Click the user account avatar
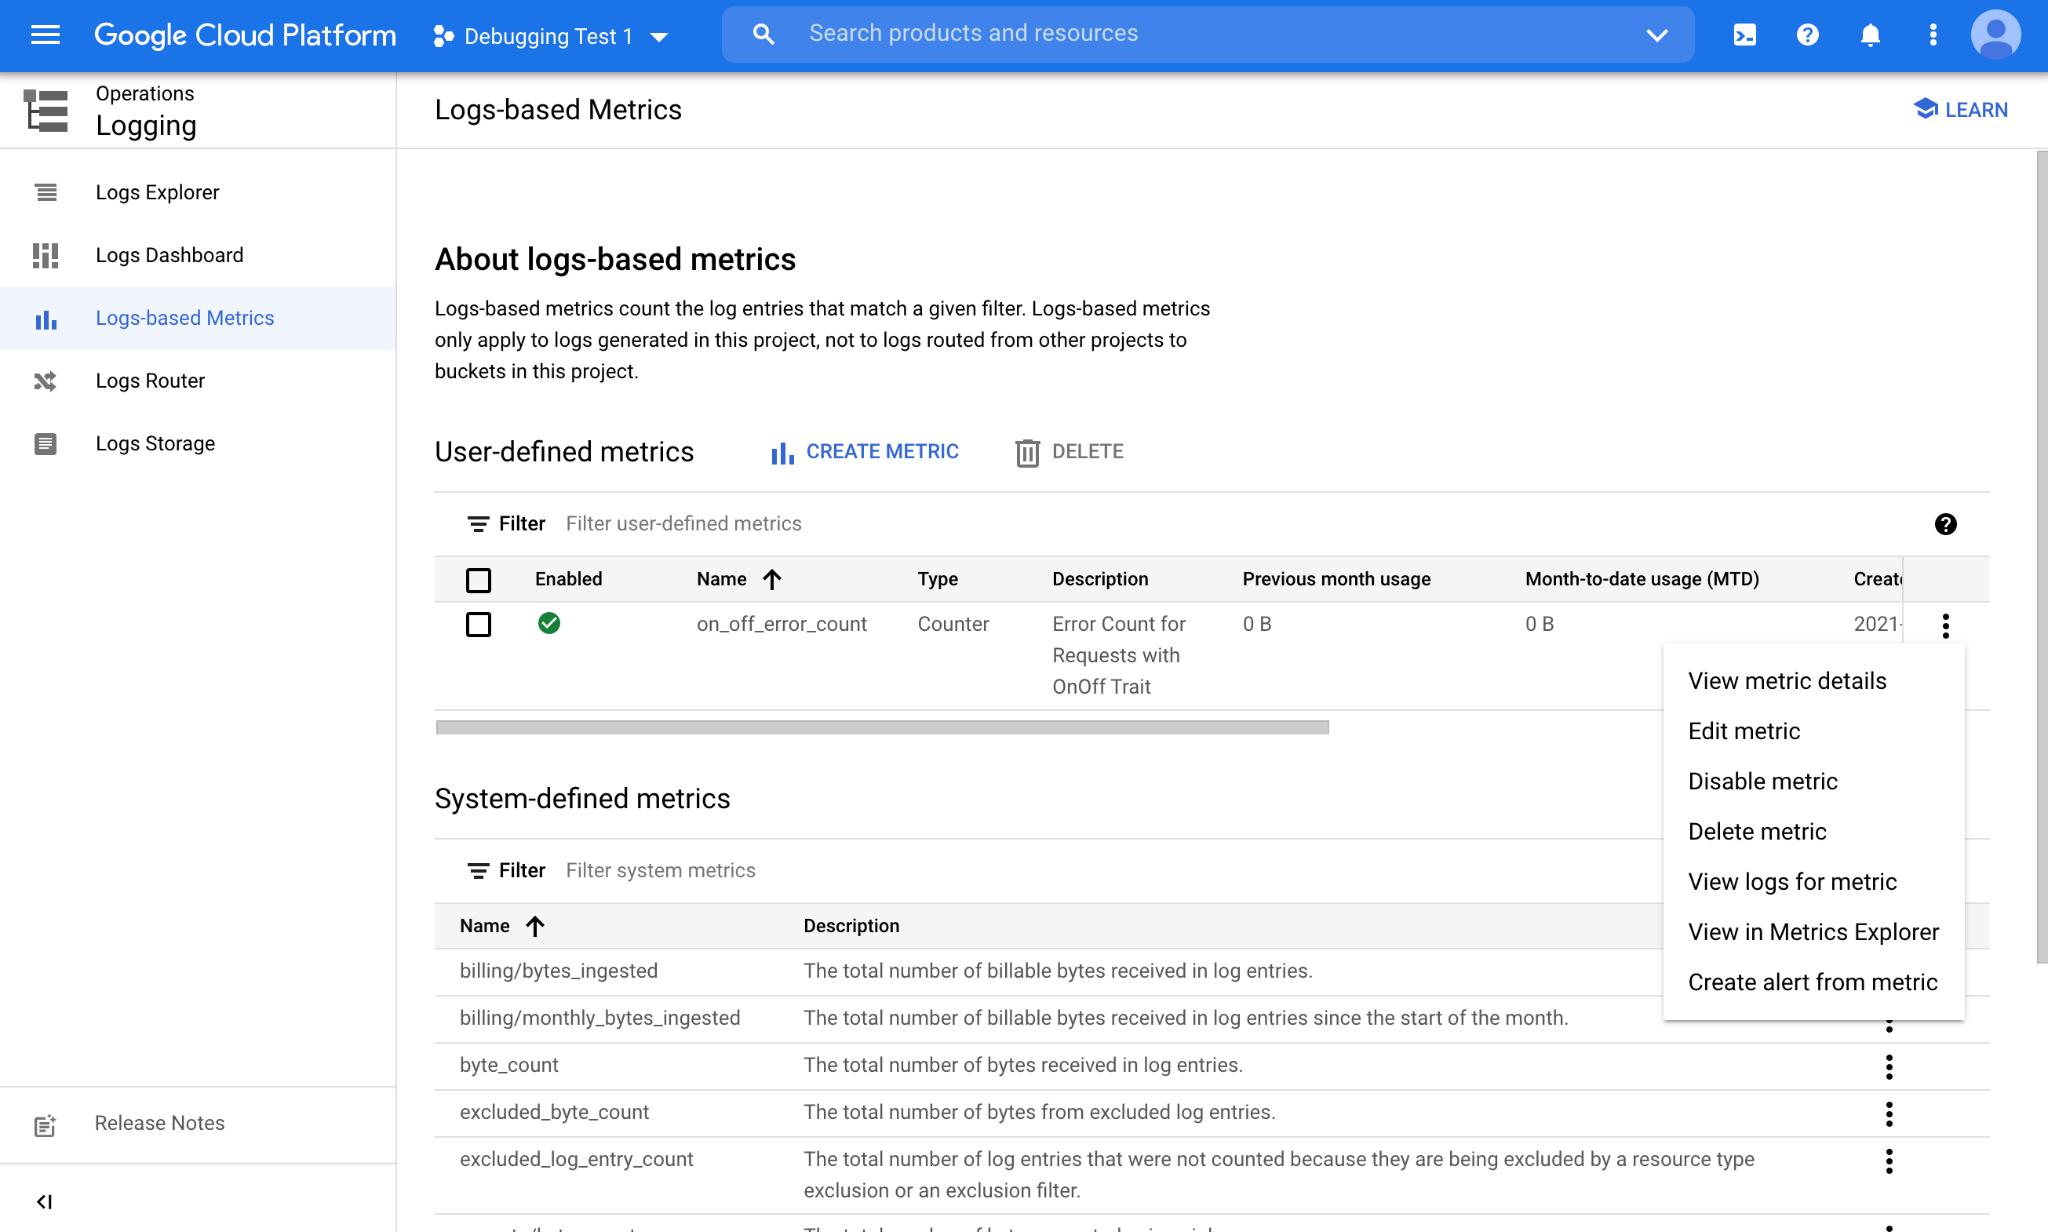Viewport: 2048px width, 1232px height. pos(1995,36)
